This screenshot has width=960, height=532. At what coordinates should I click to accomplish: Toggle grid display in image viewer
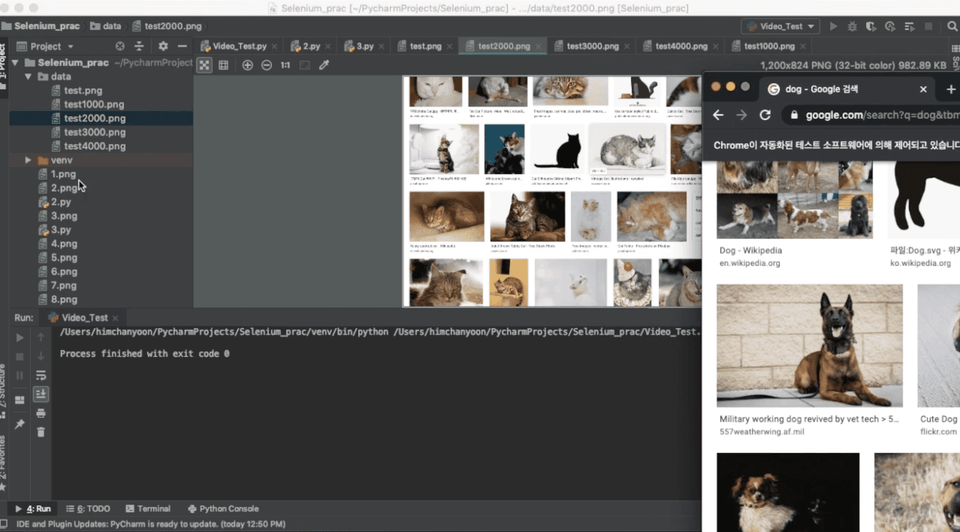(x=223, y=65)
